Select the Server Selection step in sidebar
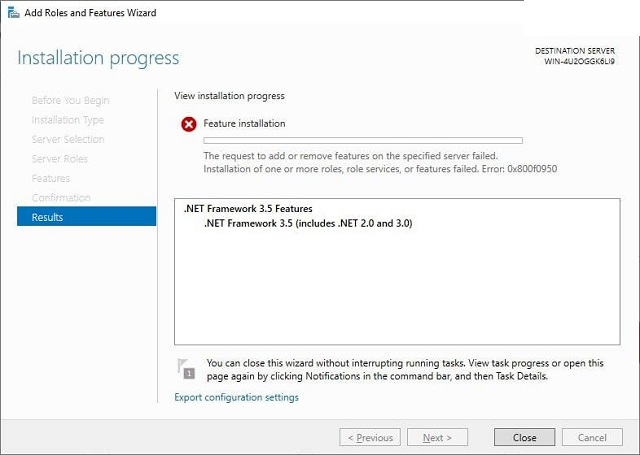 [68, 139]
